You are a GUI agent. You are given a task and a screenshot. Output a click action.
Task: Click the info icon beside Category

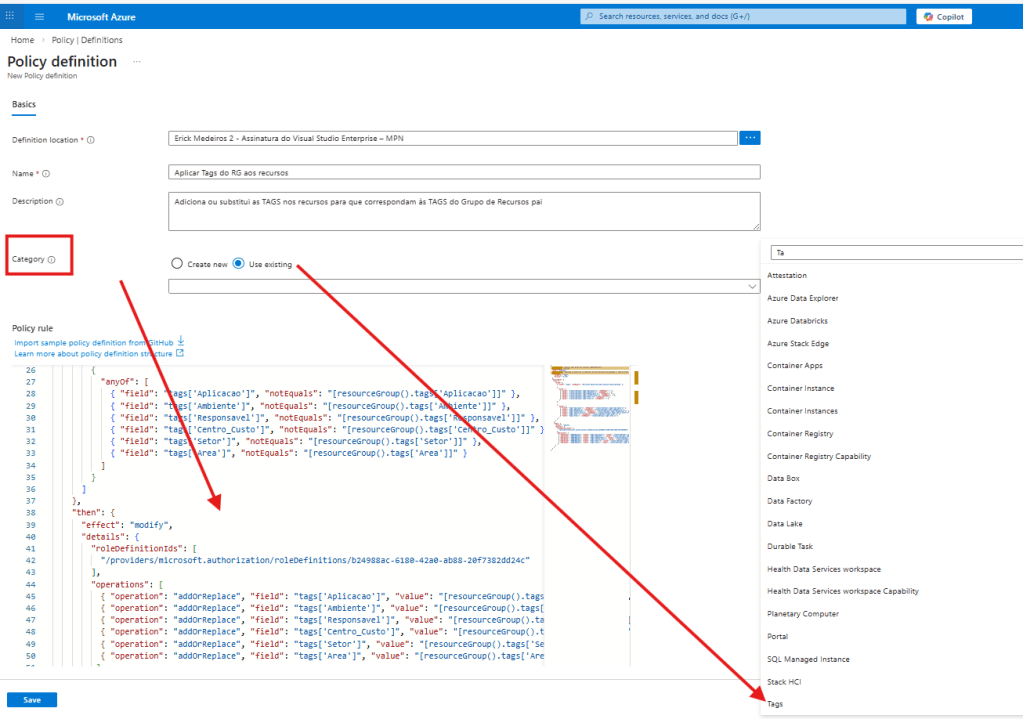pos(51,260)
